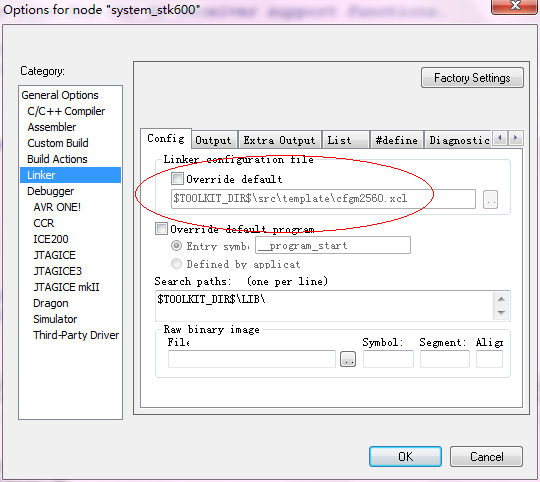Browse for raw binary image file
This screenshot has width=540, height=482.
click(348, 359)
